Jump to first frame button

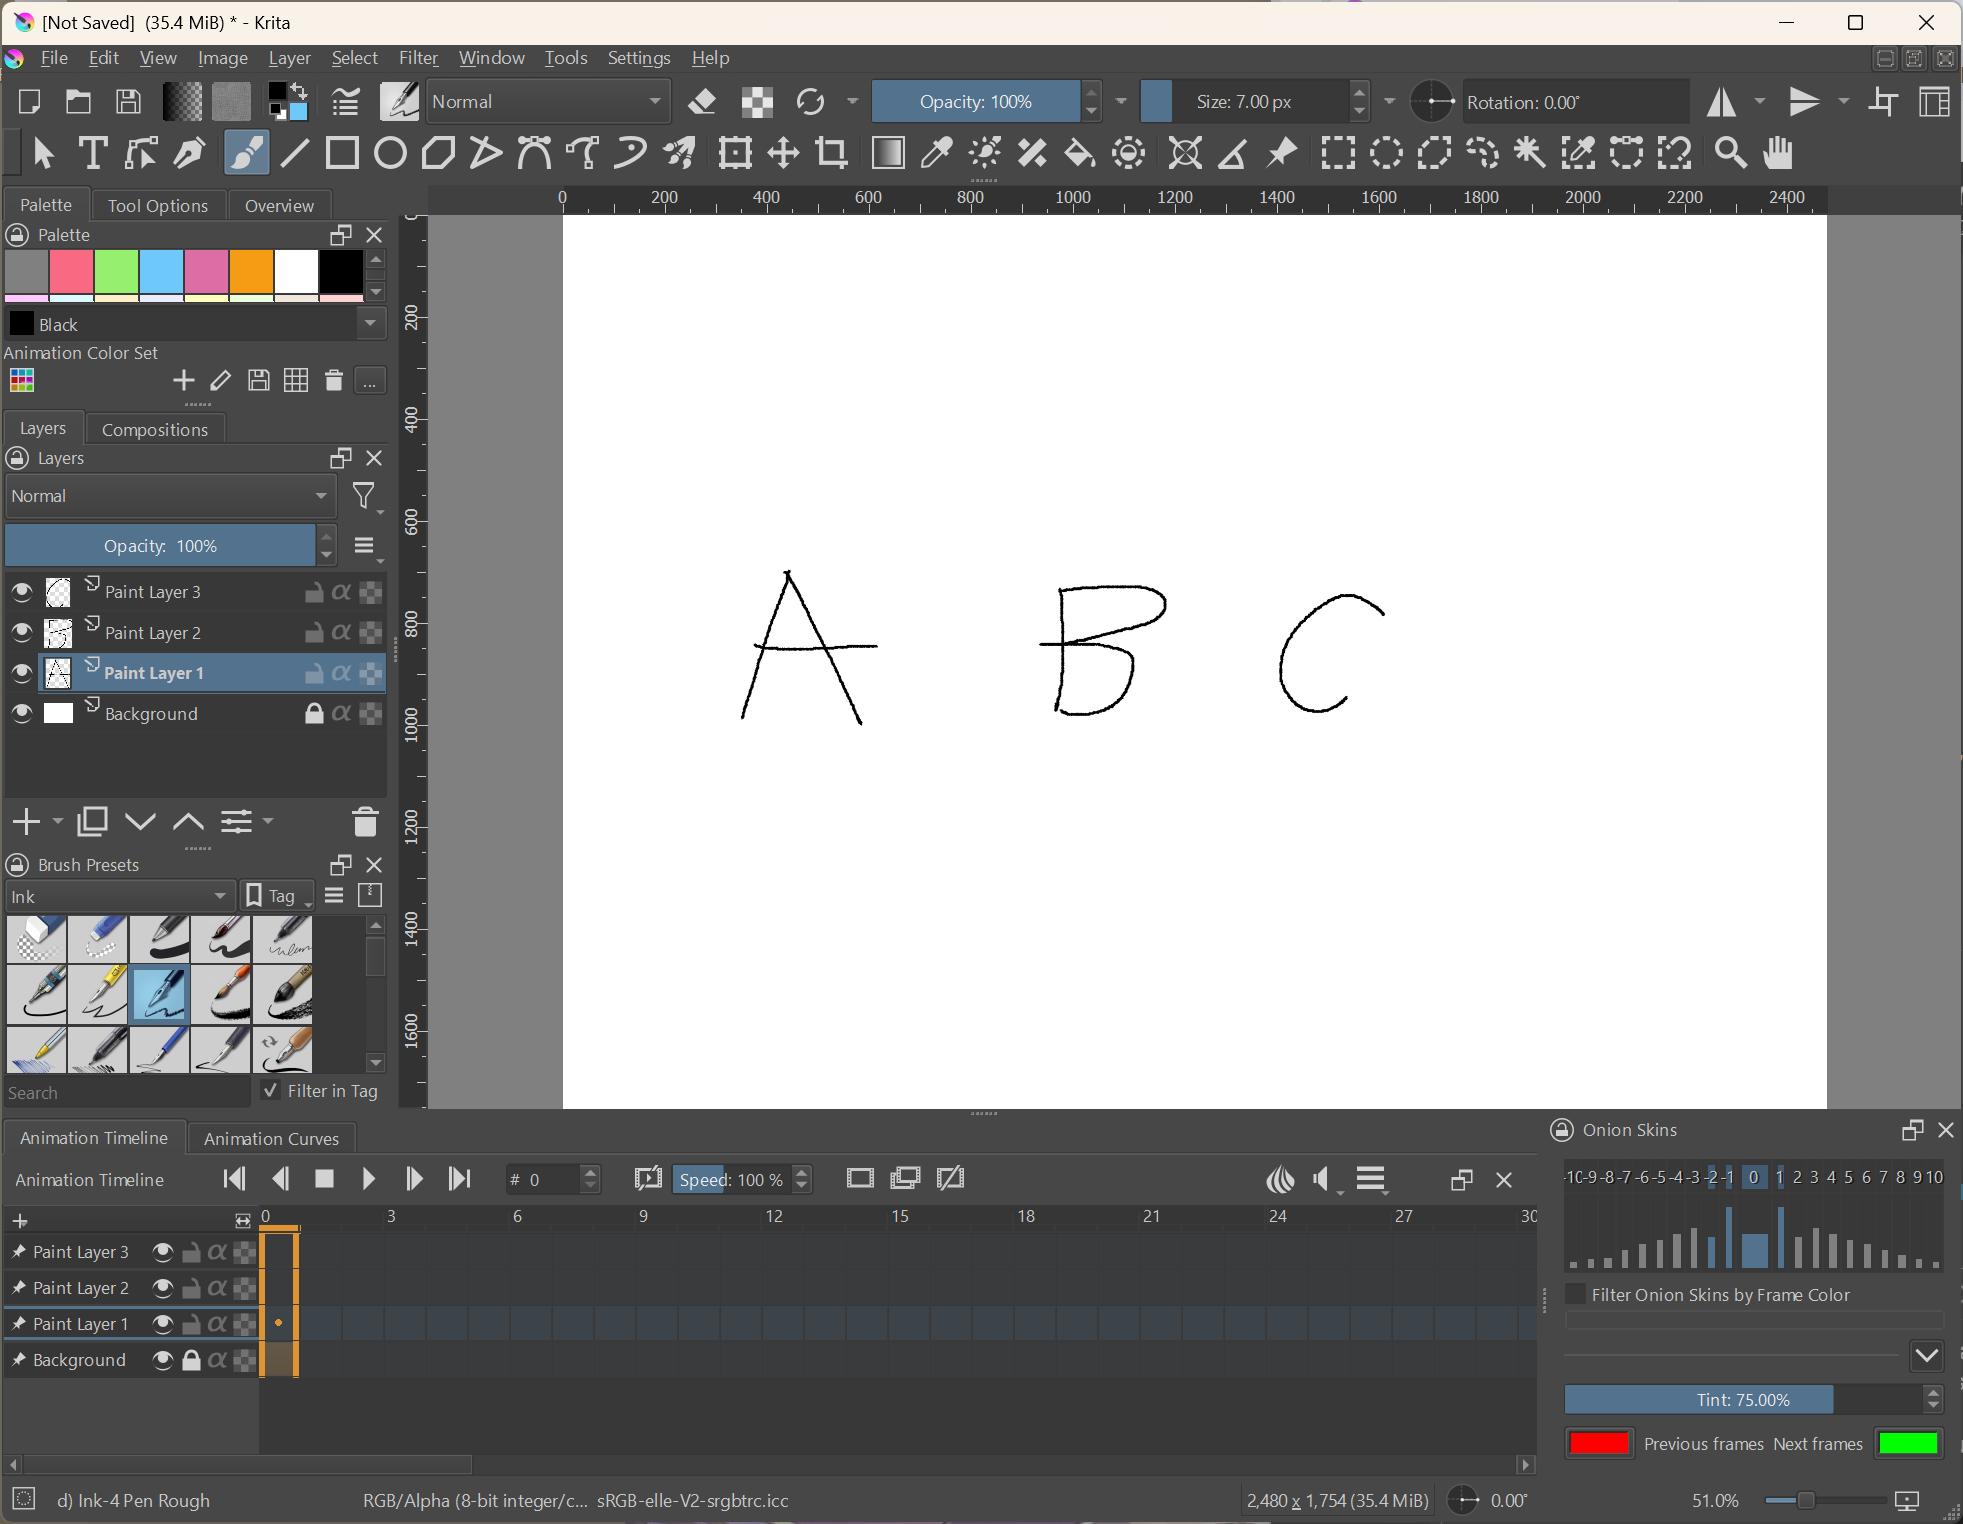coord(235,1180)
